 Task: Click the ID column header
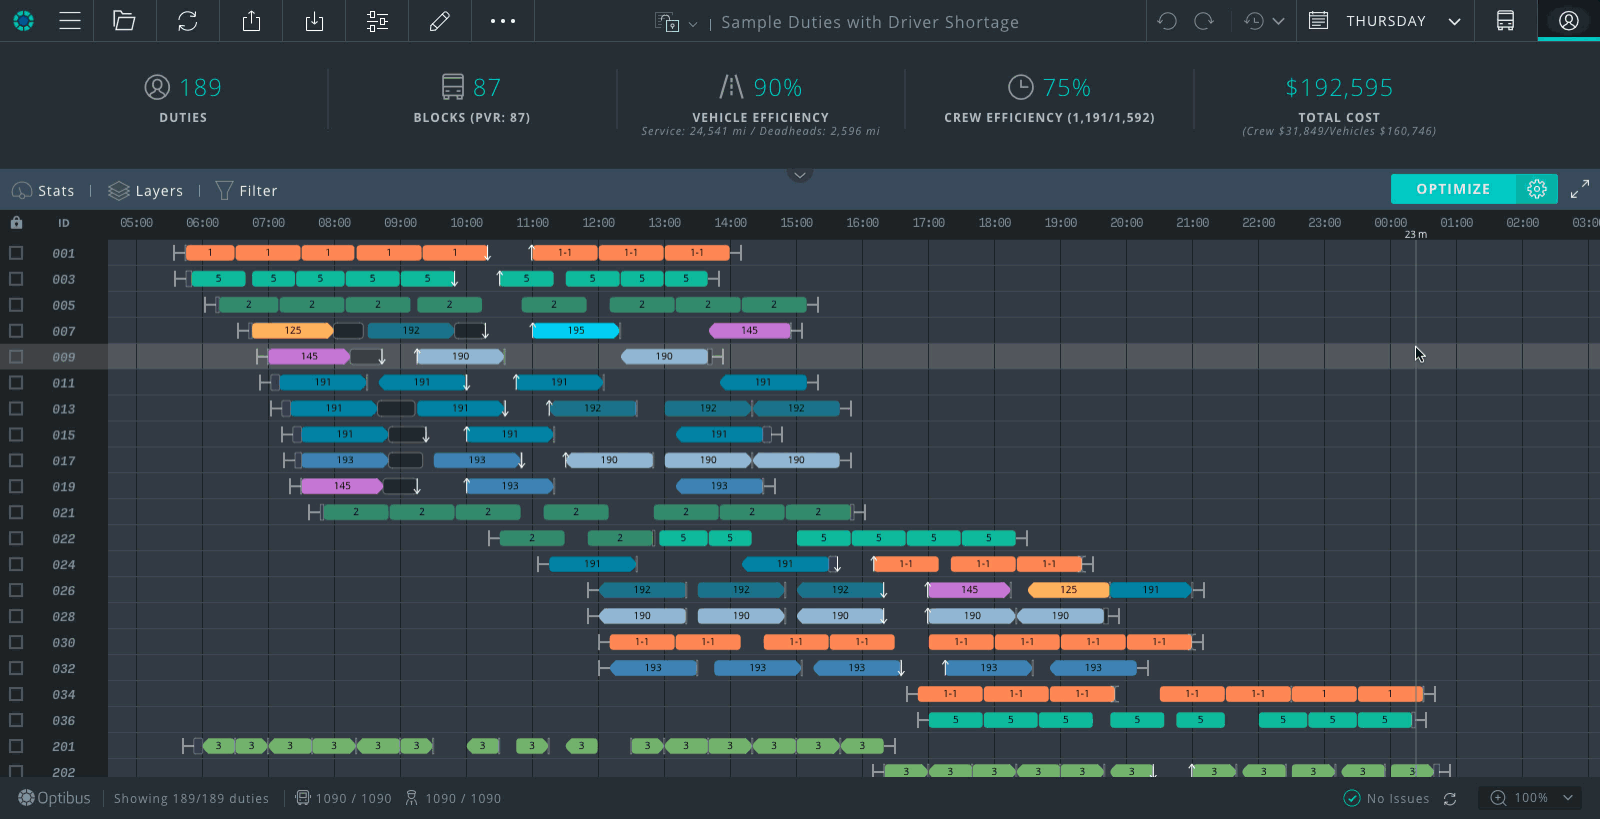[x=64, y=223]
